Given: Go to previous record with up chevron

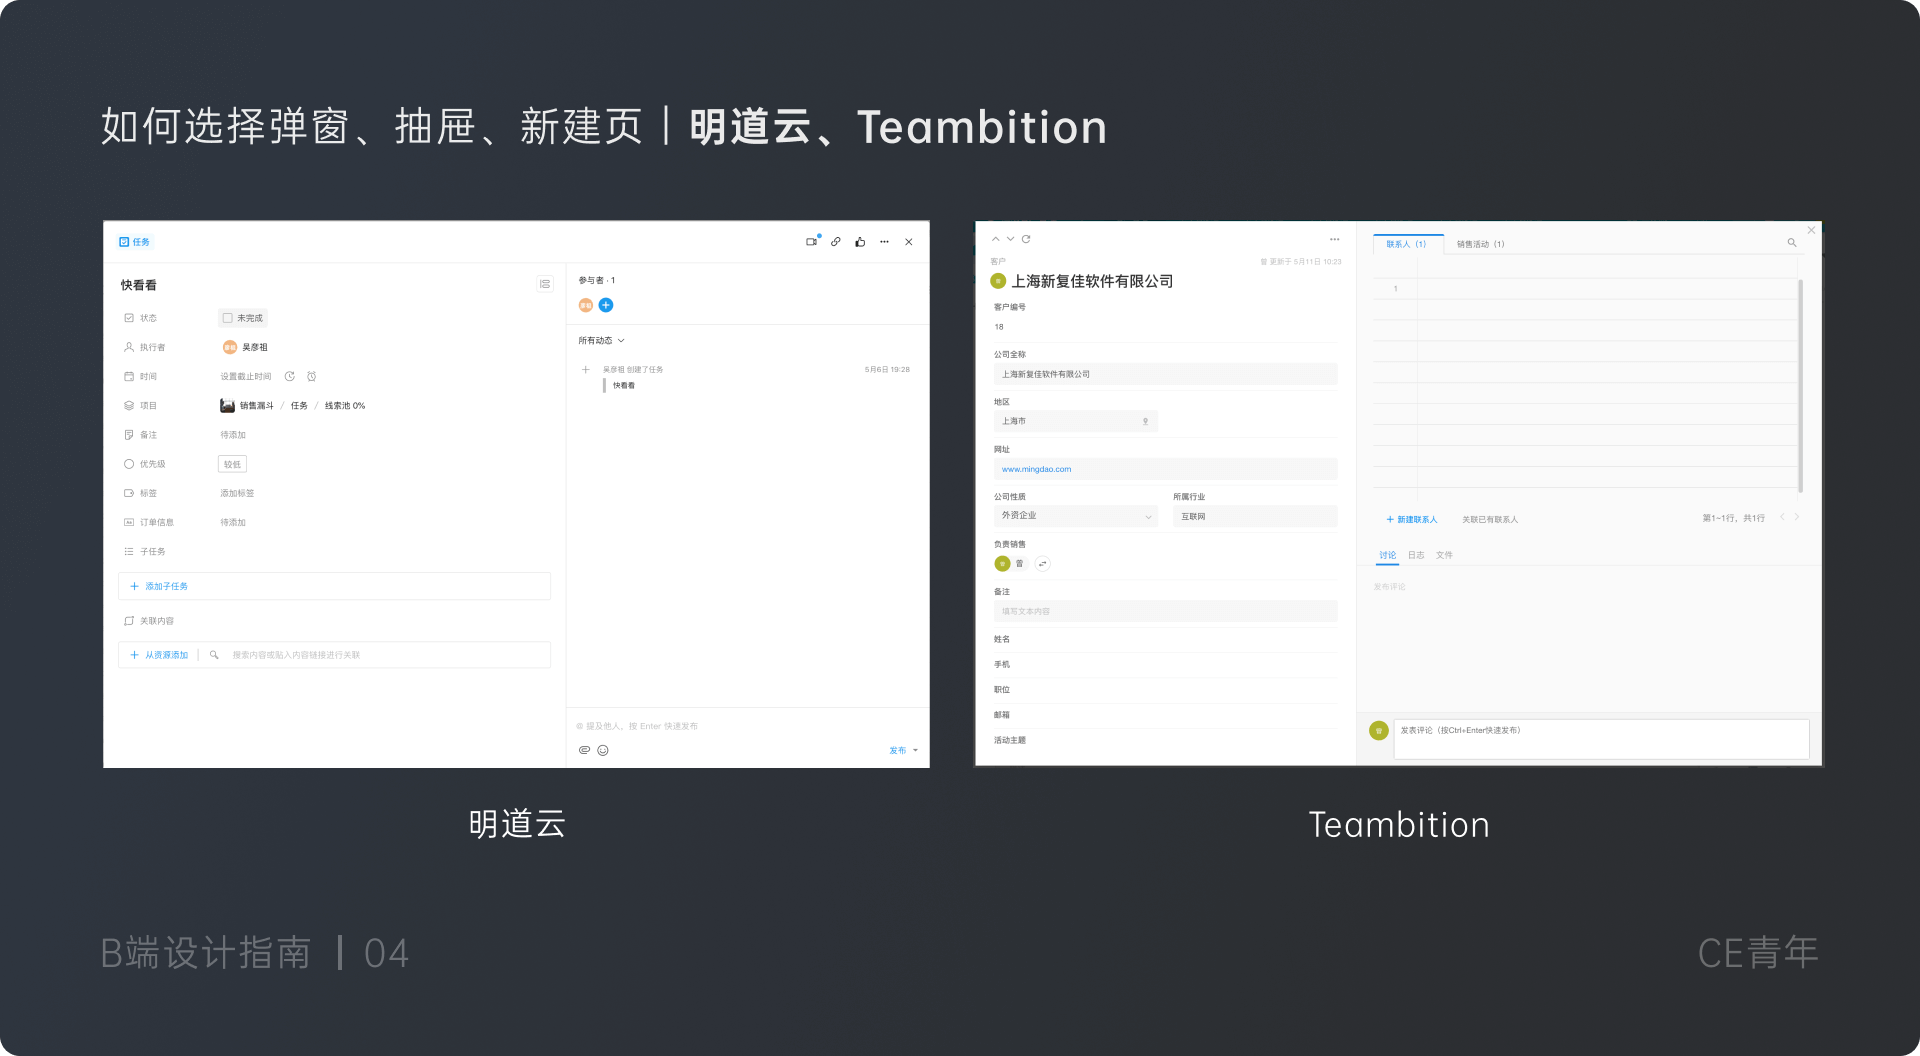Looking at the screenshot, I should click(x=996, y=239).
